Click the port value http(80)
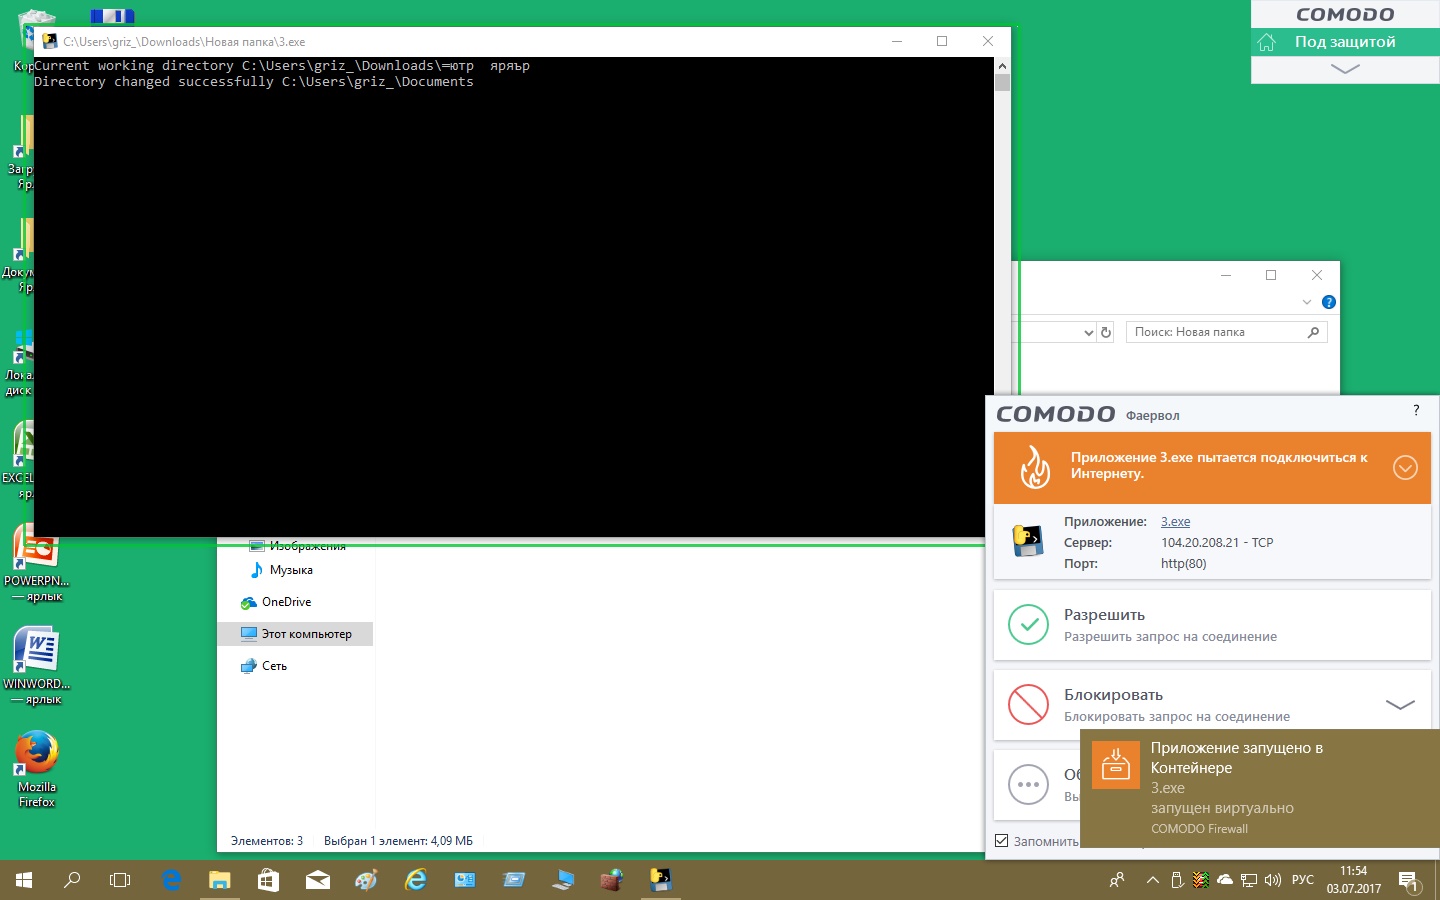 1183,564
